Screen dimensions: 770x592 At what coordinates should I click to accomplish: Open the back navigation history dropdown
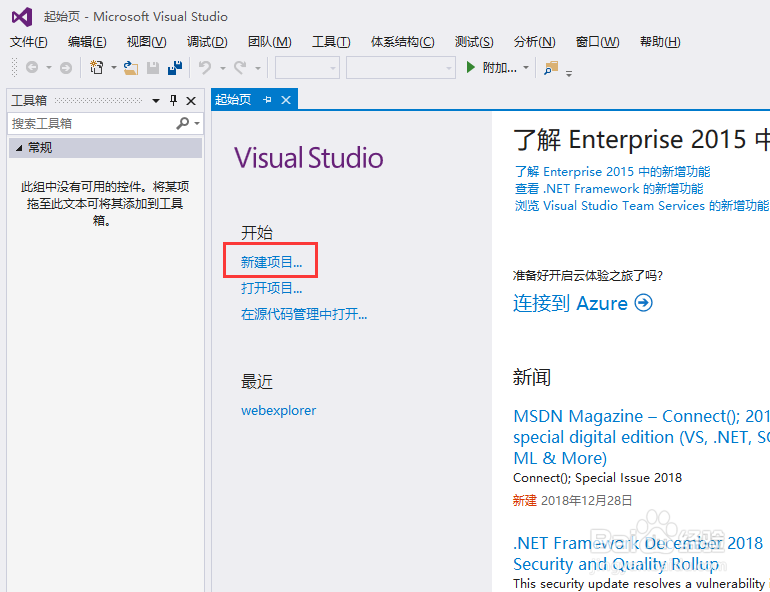[x=49, y=68]
